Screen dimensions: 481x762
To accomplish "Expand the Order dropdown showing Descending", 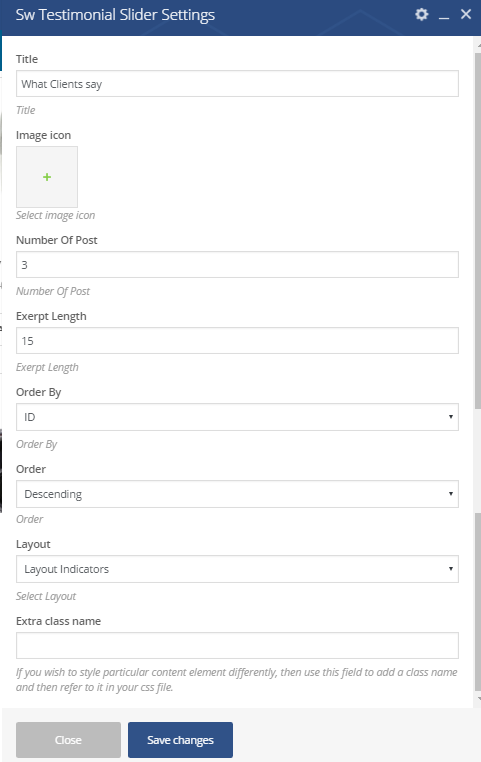I will pyautogui.click(x=237, y=494).
